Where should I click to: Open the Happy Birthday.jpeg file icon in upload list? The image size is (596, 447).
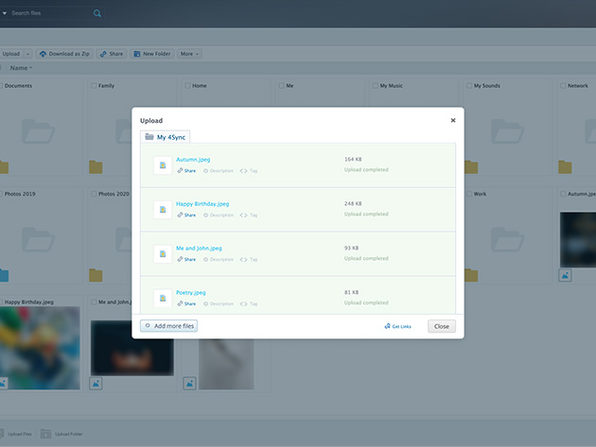[x=163, y=209]
